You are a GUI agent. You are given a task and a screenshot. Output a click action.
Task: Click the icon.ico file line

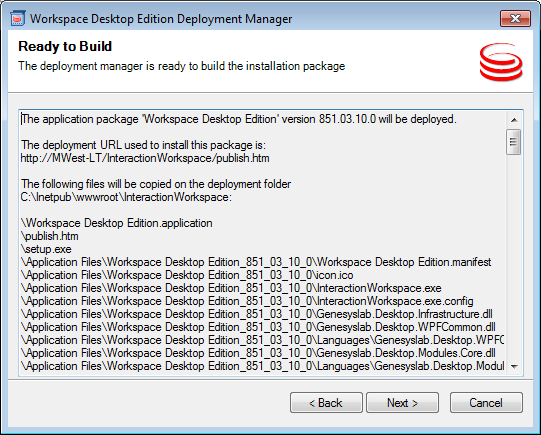click(187, 275)
